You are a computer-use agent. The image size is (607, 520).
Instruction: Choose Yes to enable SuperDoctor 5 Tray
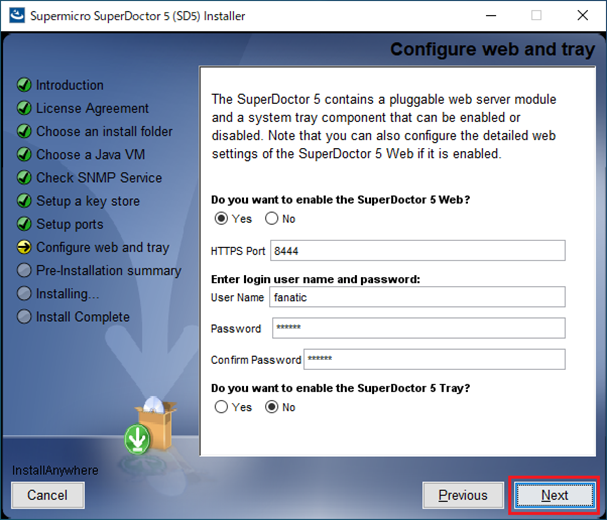click(221, 407)
